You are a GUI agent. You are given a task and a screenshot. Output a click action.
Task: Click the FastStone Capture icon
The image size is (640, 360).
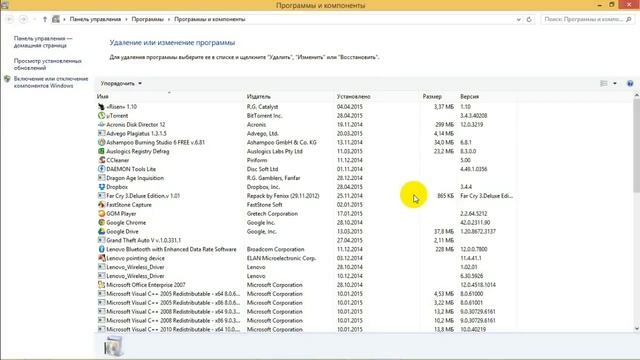[101, 205]
